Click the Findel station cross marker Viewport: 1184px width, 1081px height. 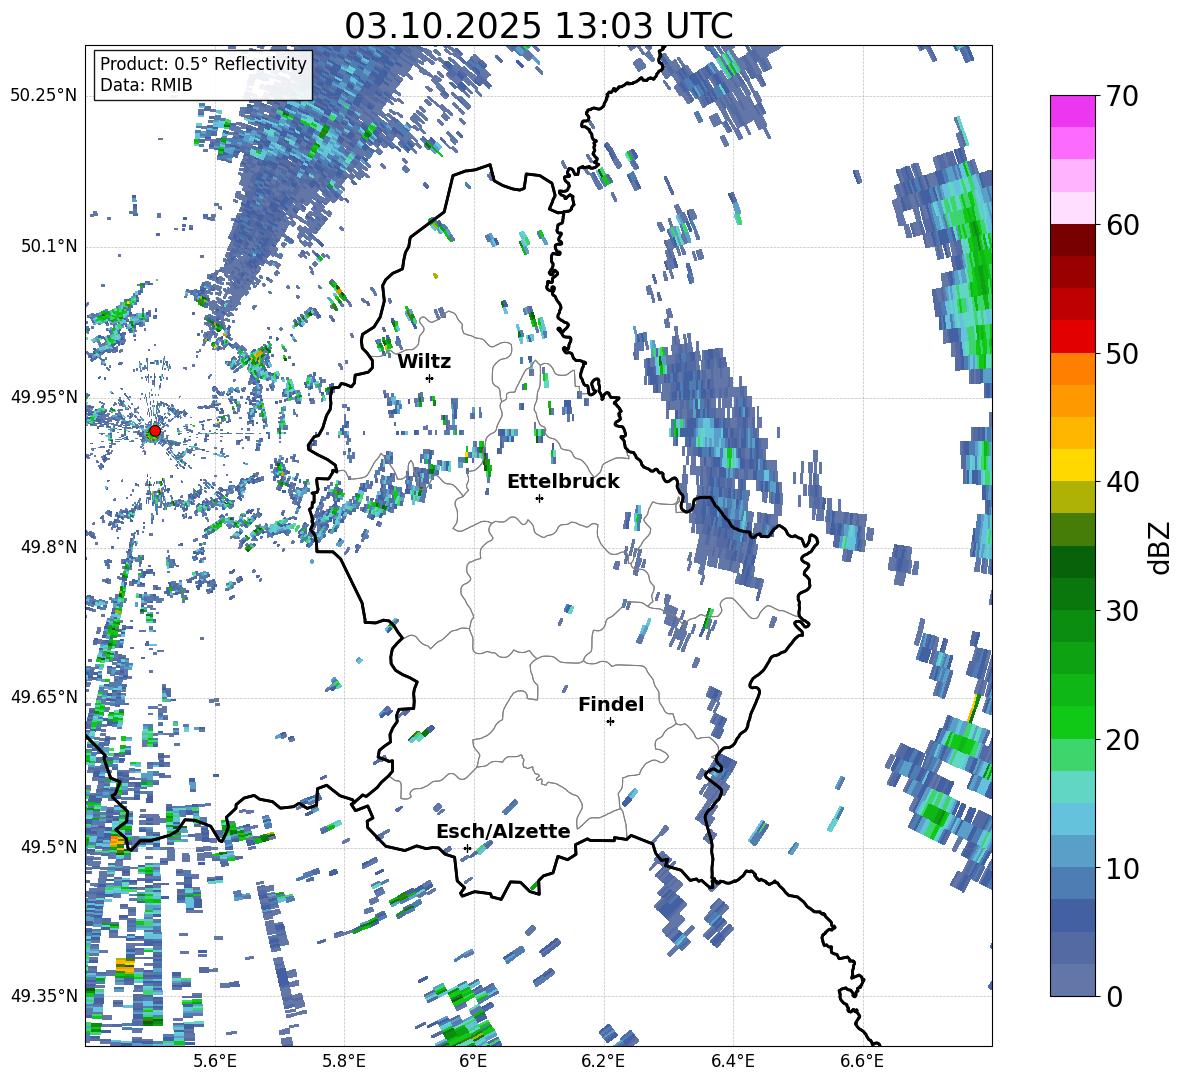click(610, 722)
